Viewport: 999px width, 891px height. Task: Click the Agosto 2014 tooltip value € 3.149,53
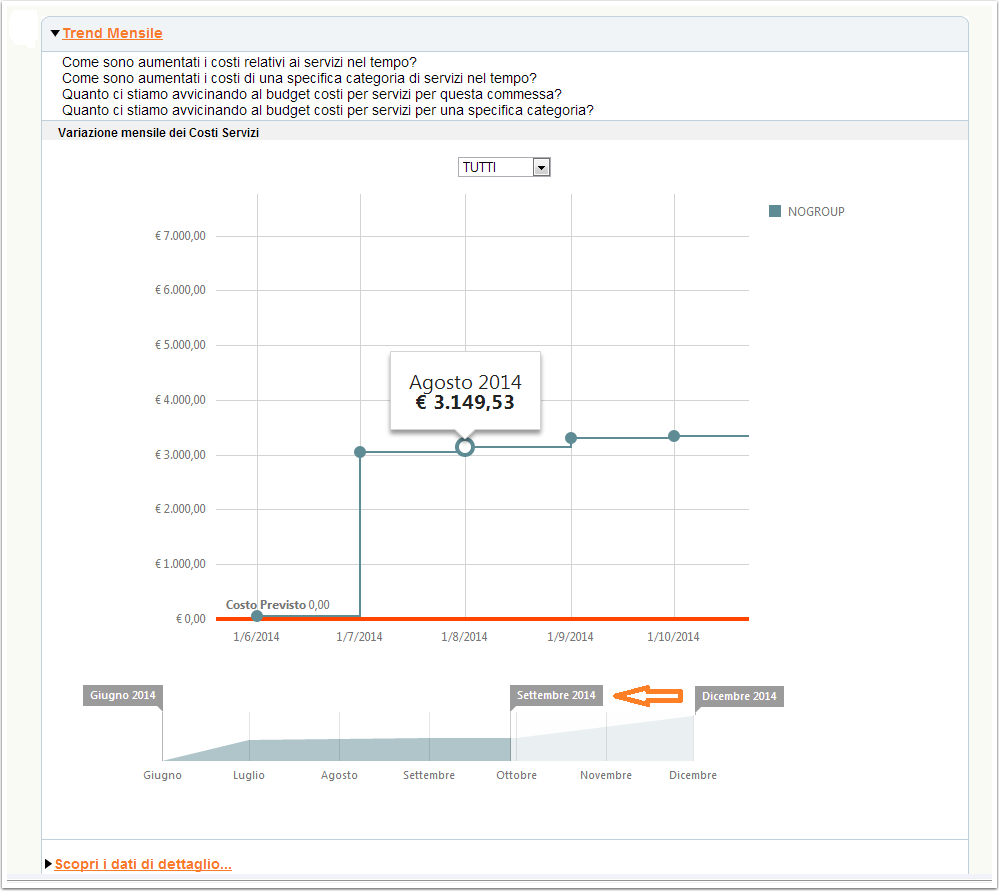pos(465,402)
